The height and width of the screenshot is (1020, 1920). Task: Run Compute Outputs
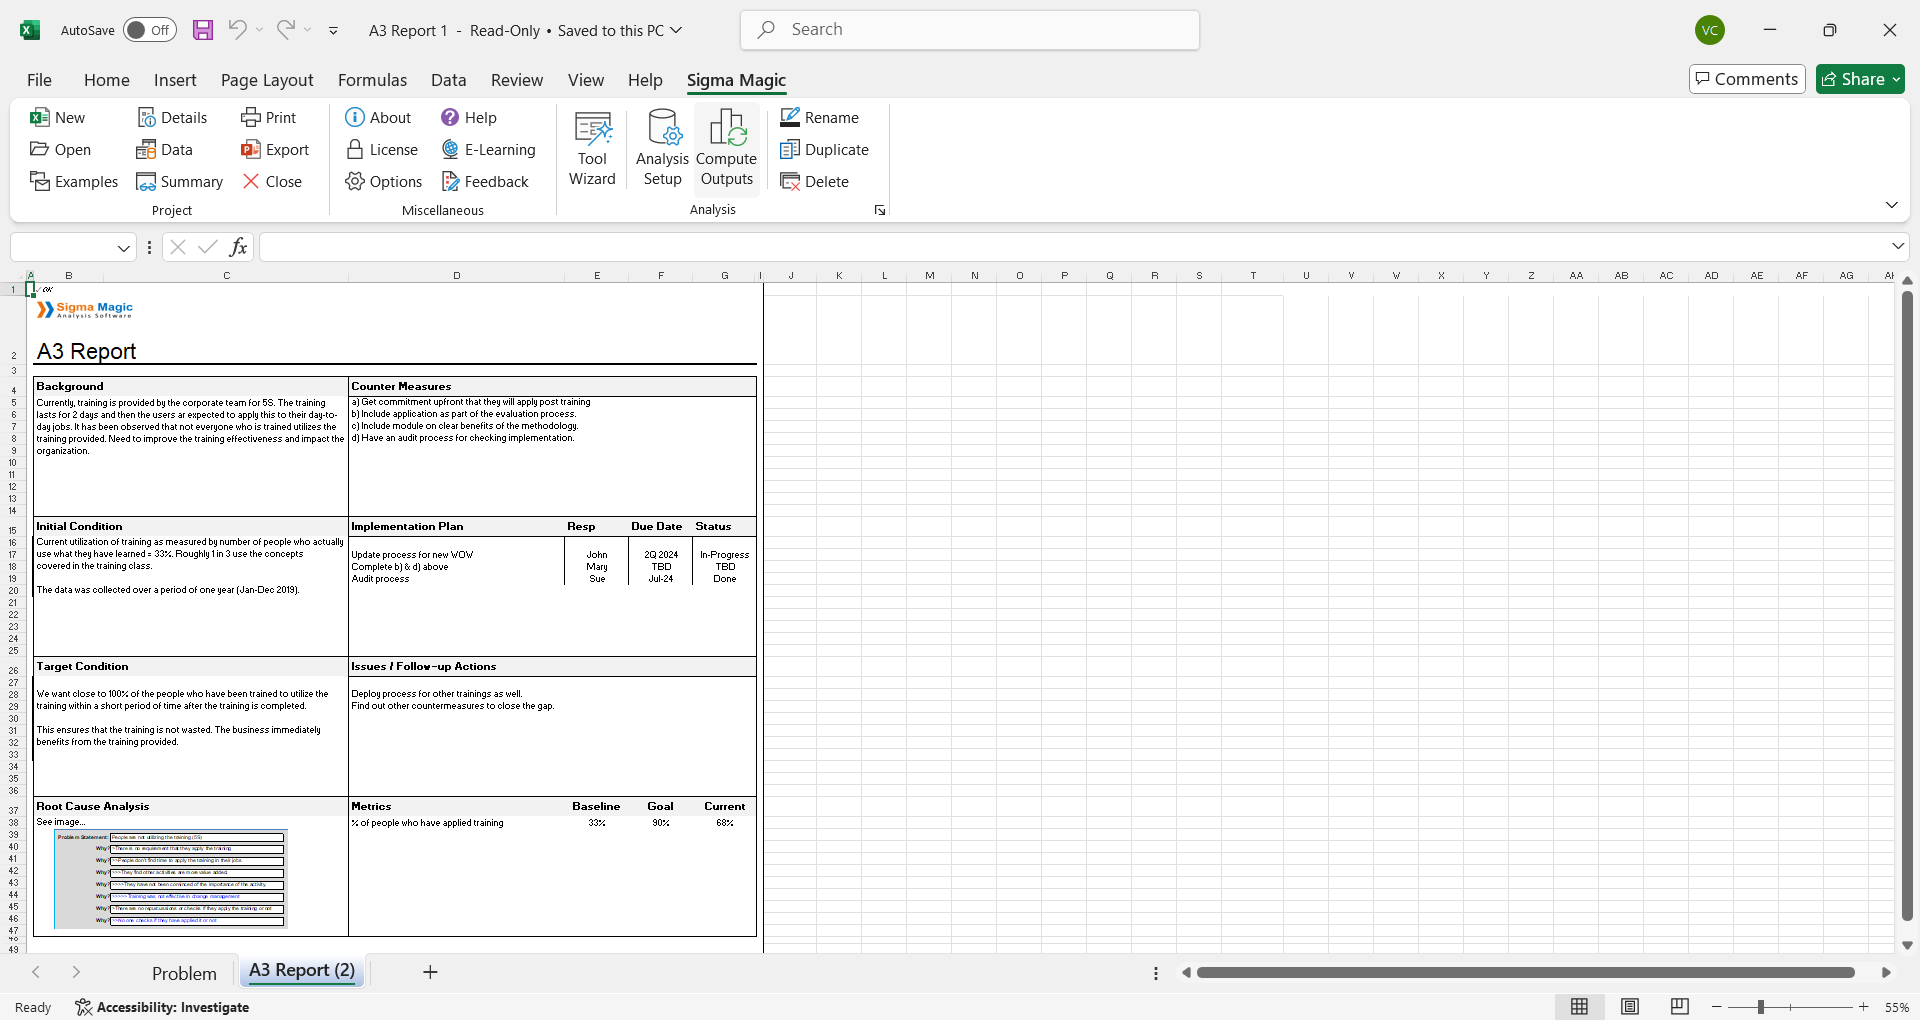(x=726, y=149)
